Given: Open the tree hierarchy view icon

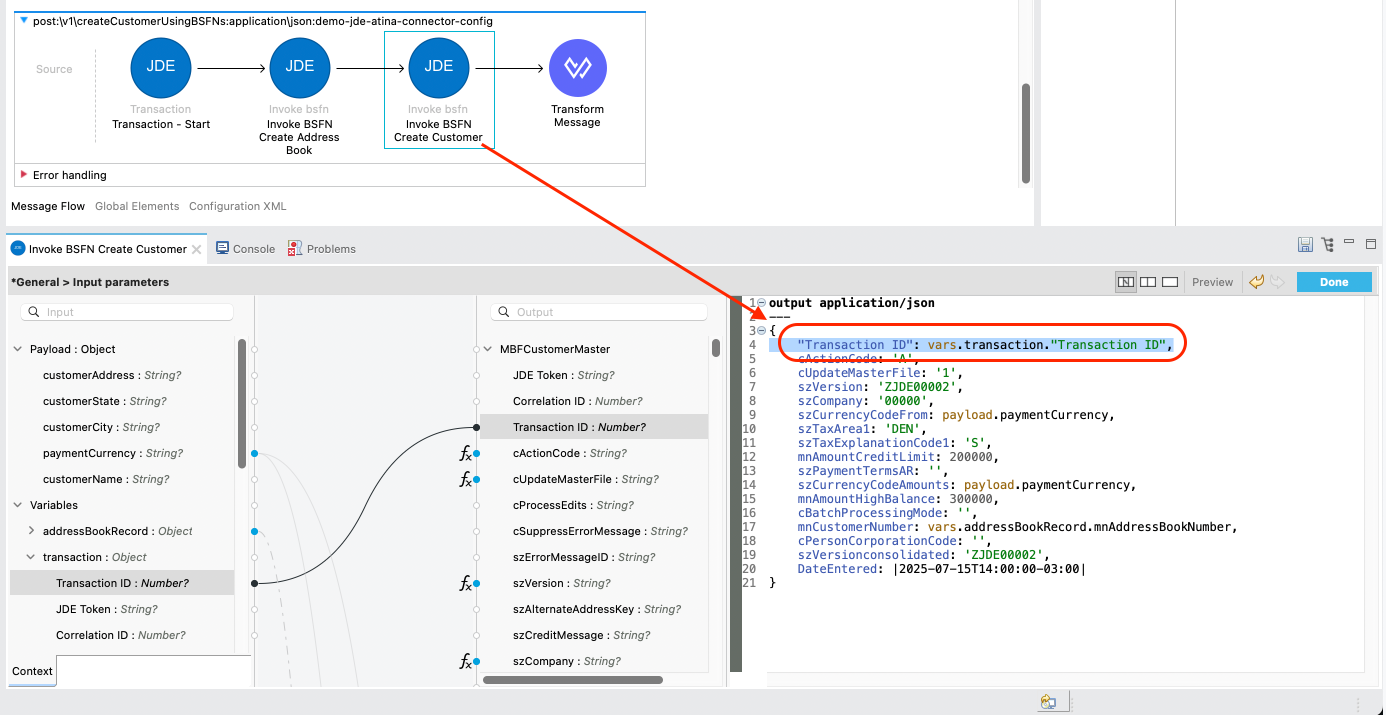Looking at the screenshot, I should coord(1327,245).
